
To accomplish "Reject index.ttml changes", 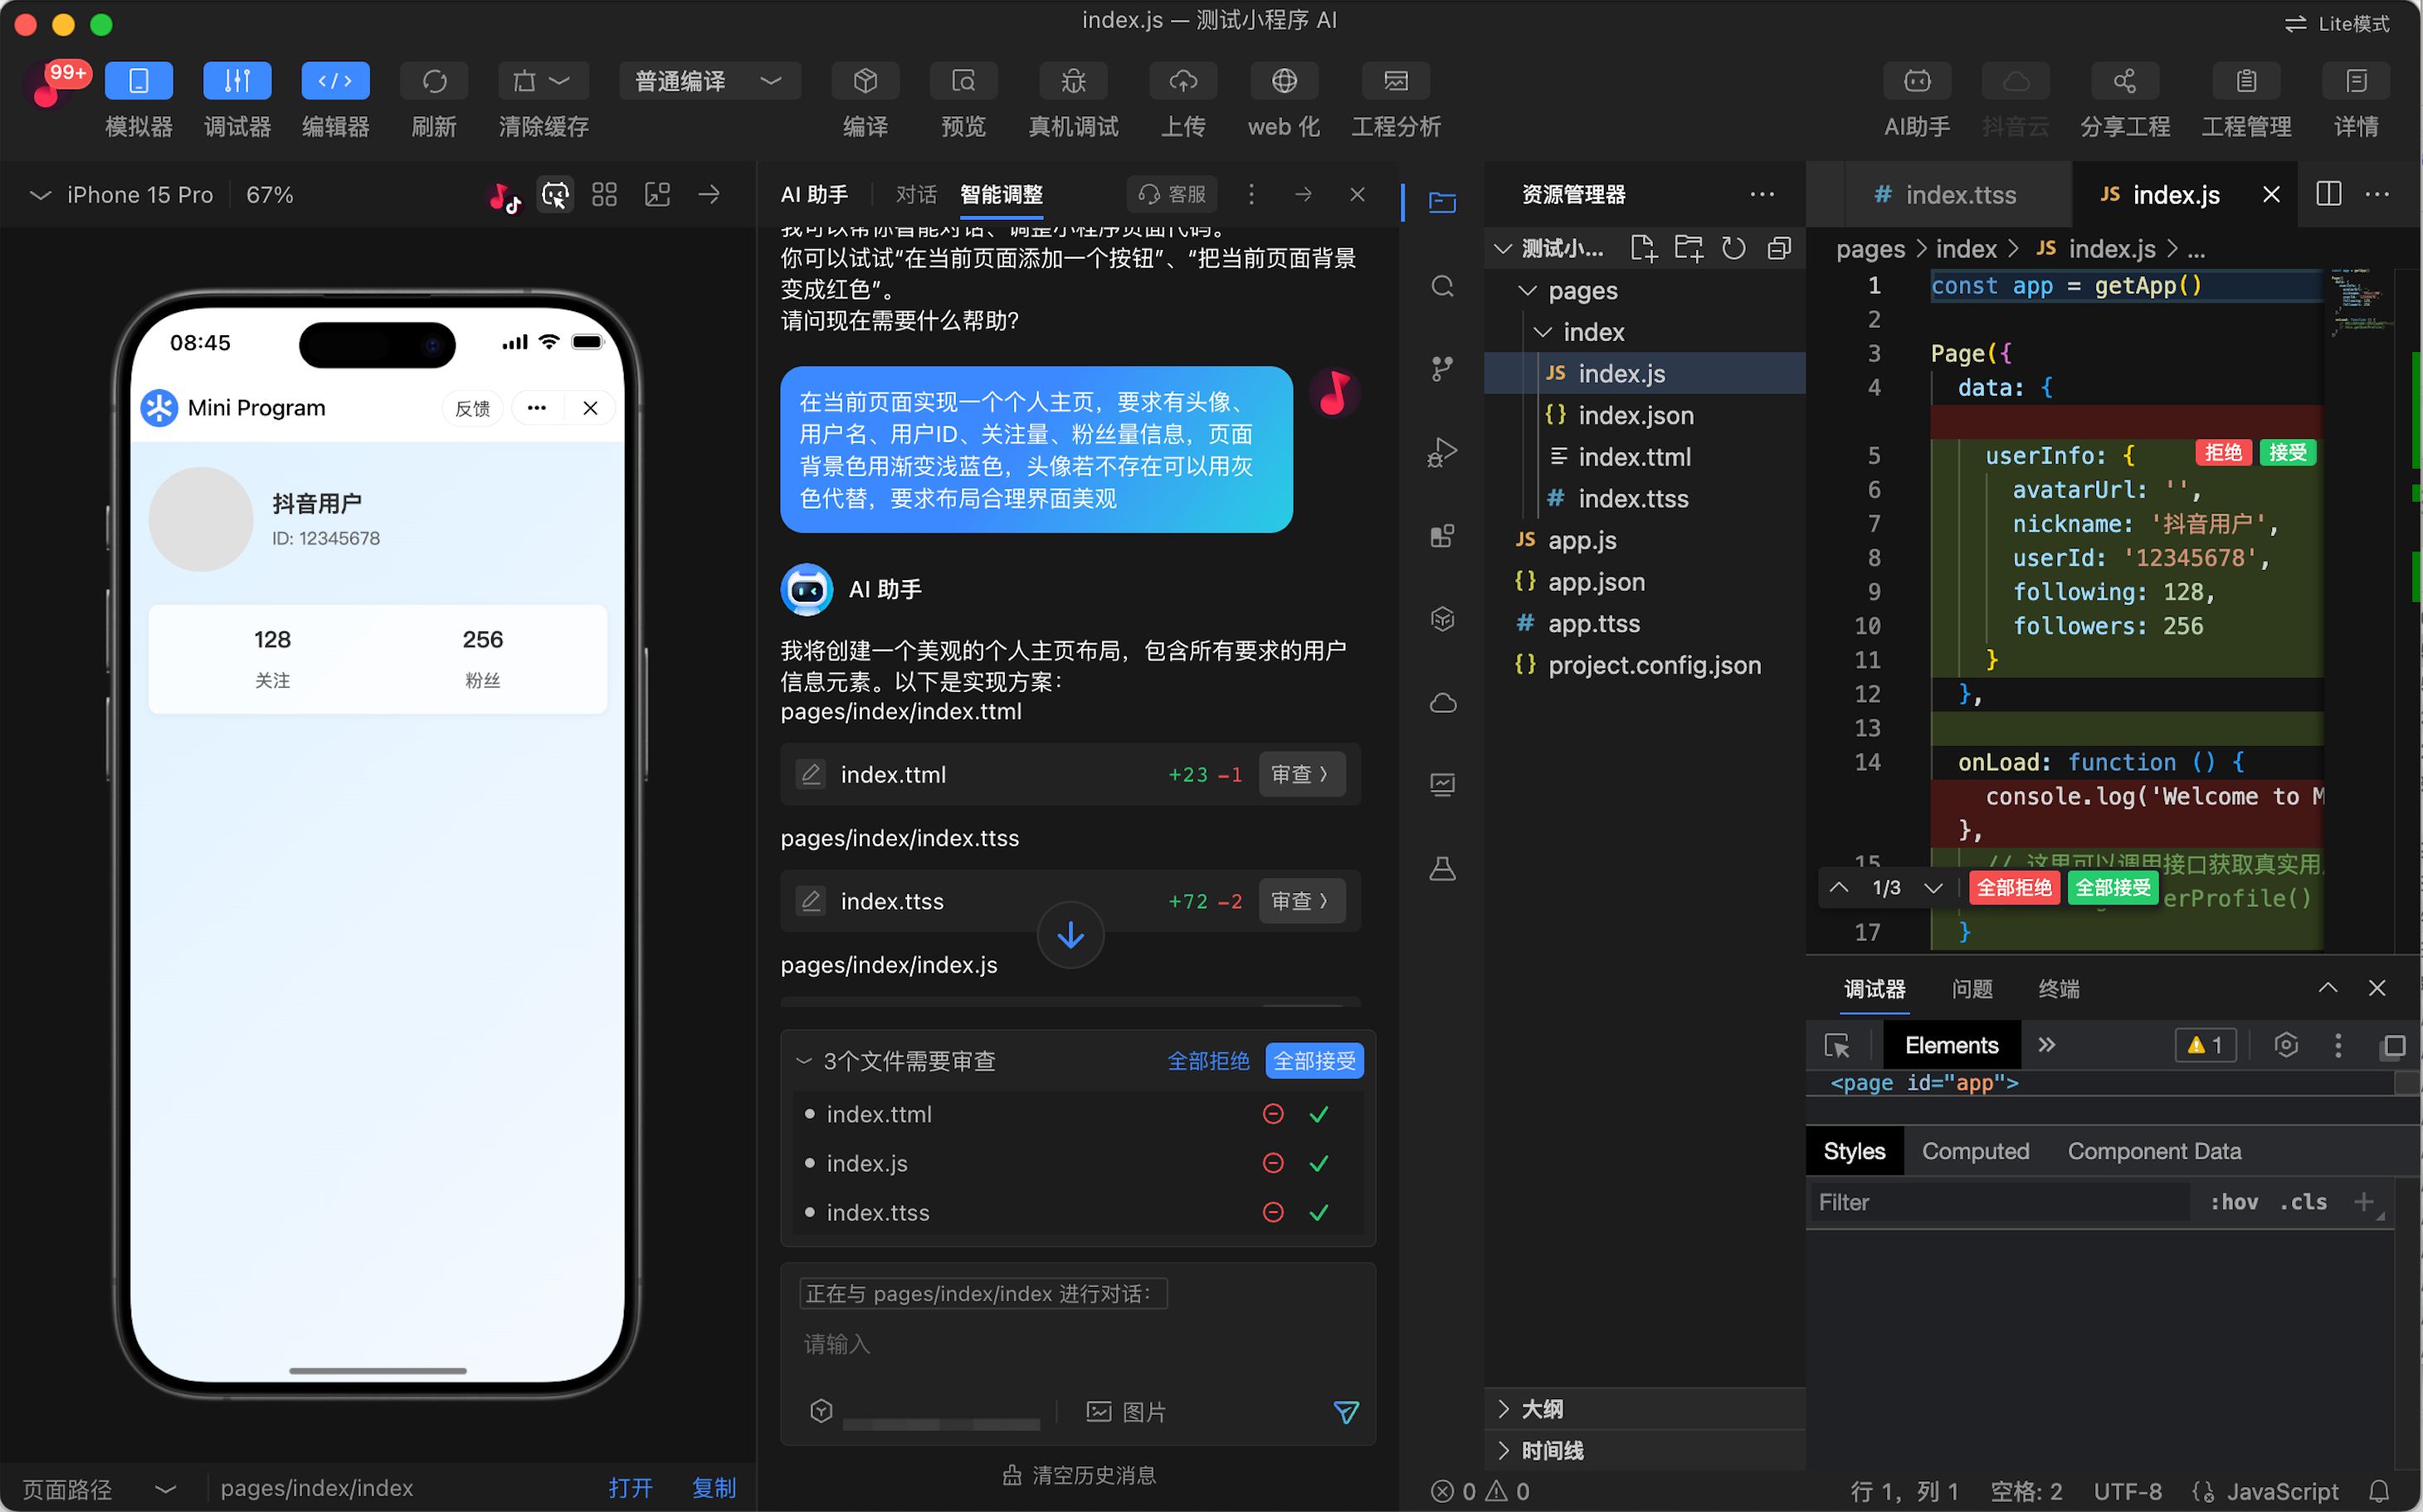I will [1273, 1114].
